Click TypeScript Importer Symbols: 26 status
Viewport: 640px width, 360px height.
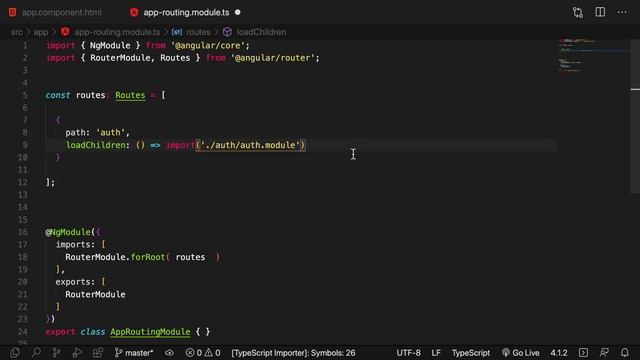click(293, 353)
